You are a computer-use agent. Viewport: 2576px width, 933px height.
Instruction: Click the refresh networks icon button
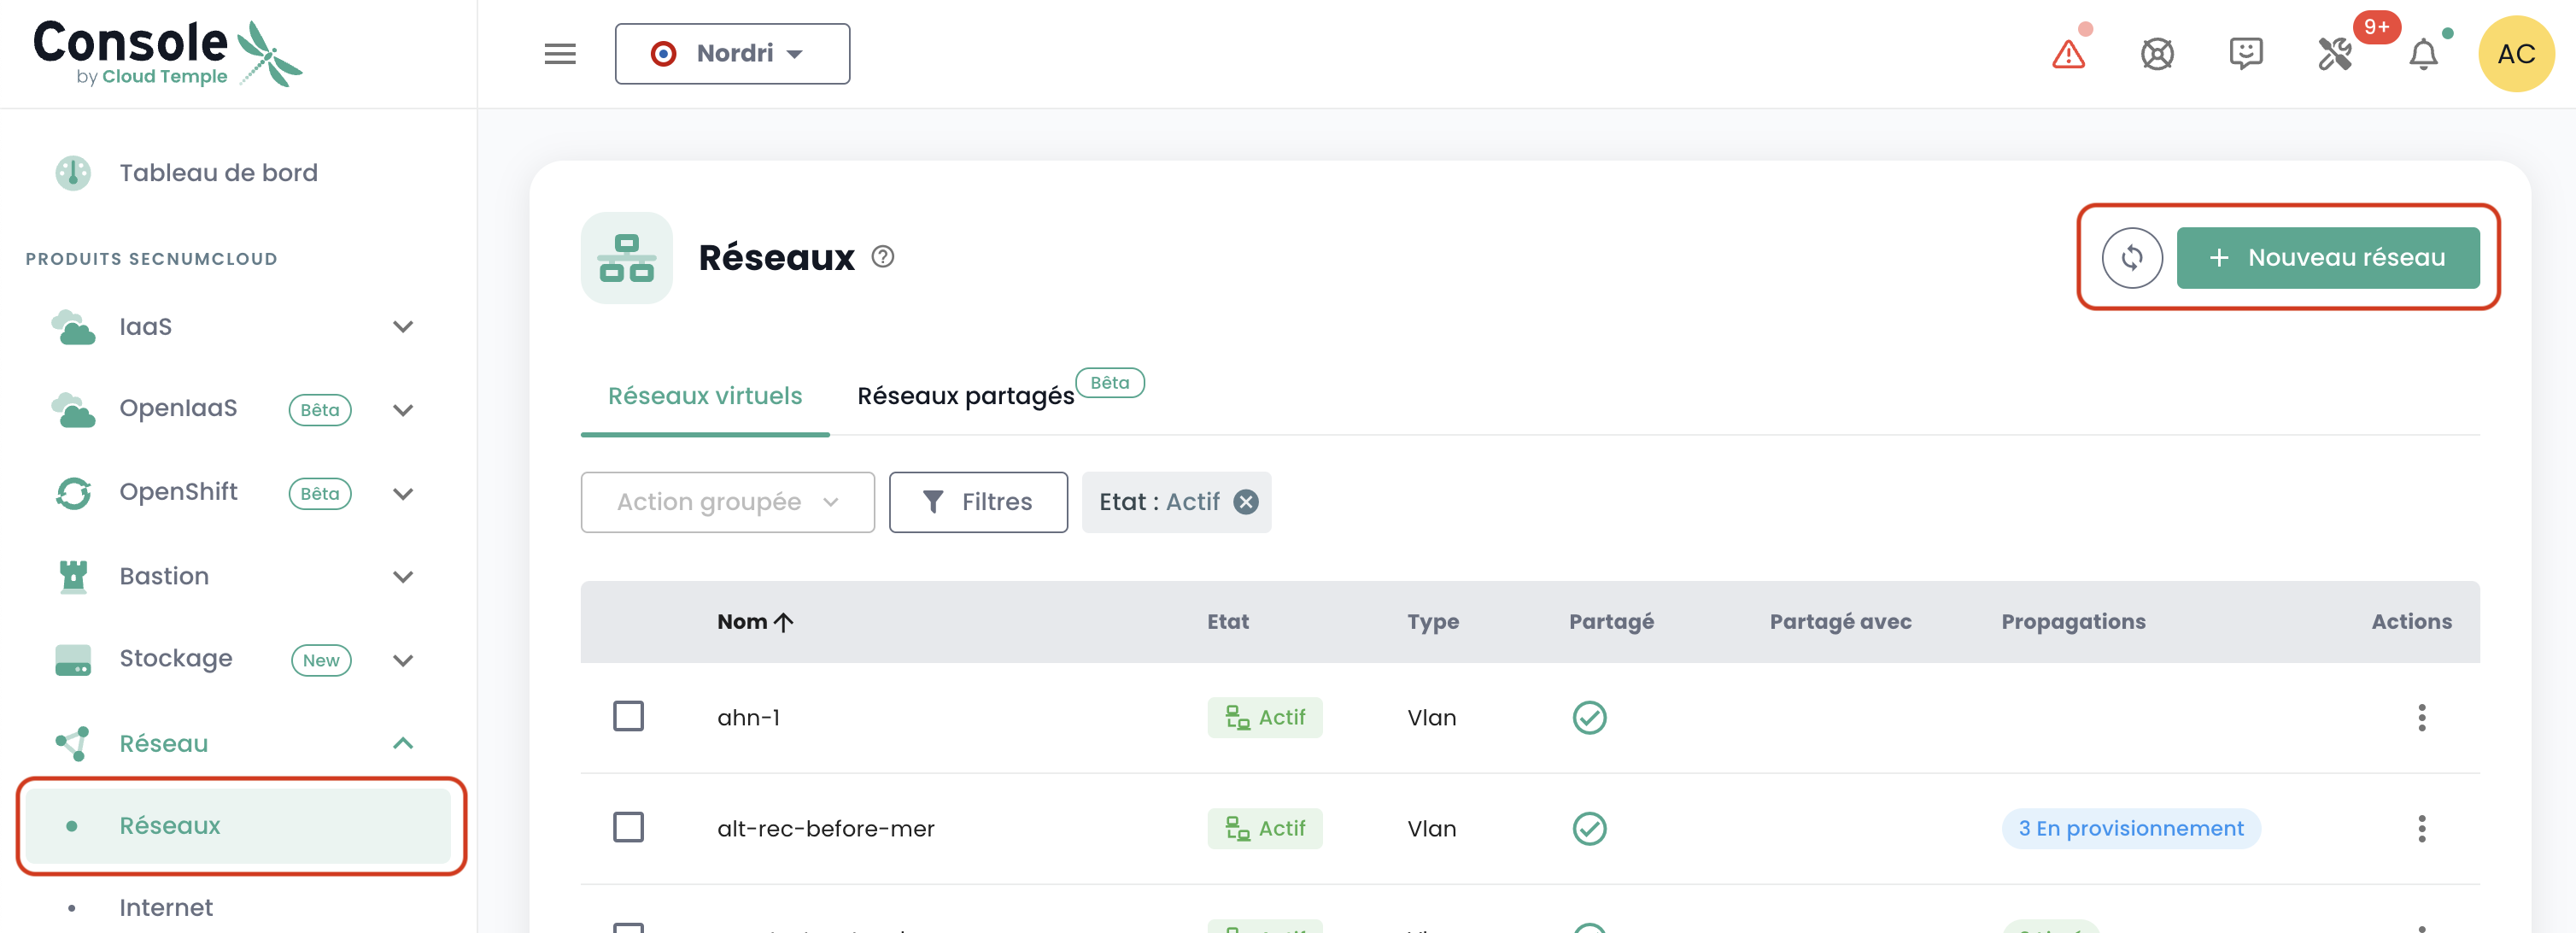click(2131, 258)
